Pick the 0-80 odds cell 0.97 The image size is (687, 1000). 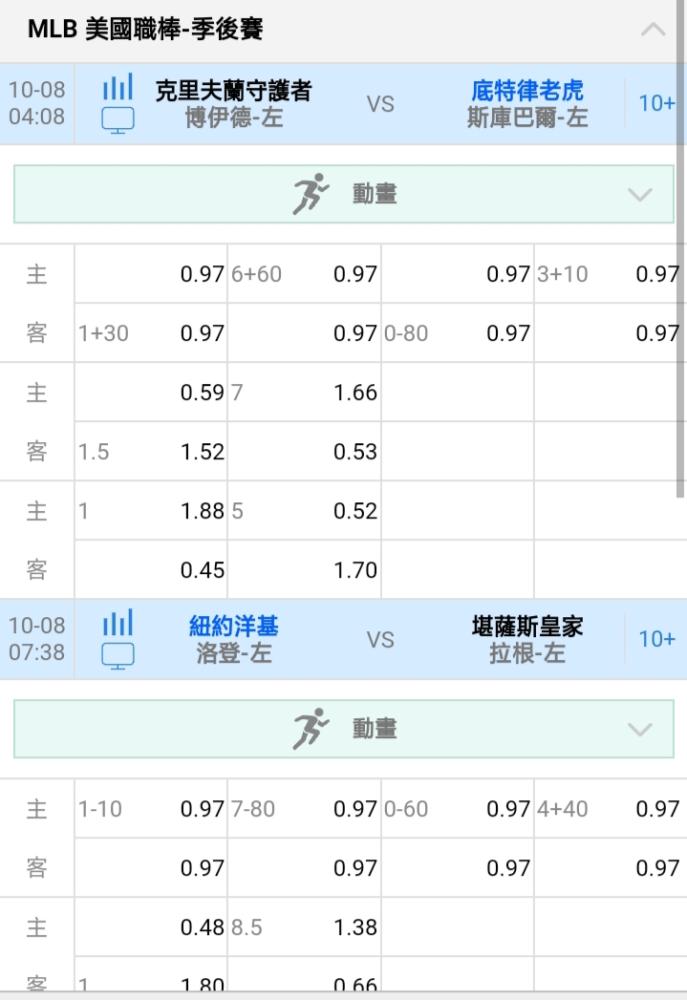point(457,333)
